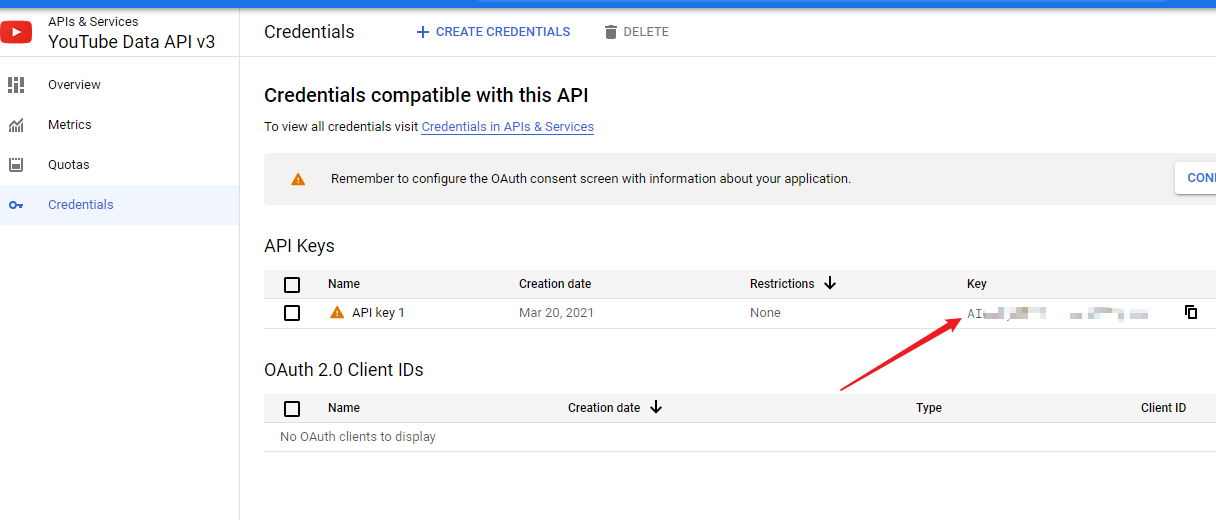
Task: Click the warning icon beside API key 1
Action: tap(337, 312)
